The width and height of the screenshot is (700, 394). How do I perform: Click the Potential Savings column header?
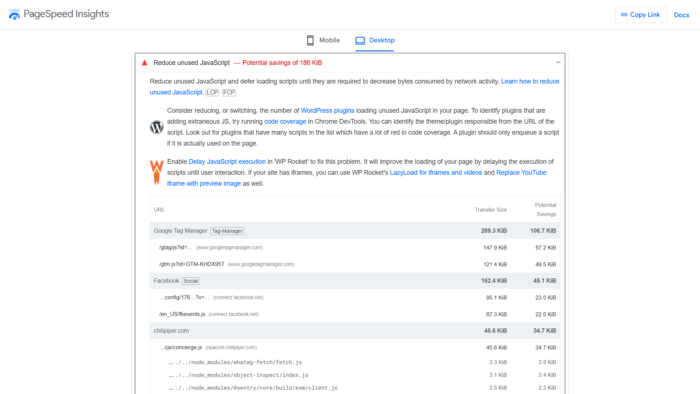tap(546, 210)
